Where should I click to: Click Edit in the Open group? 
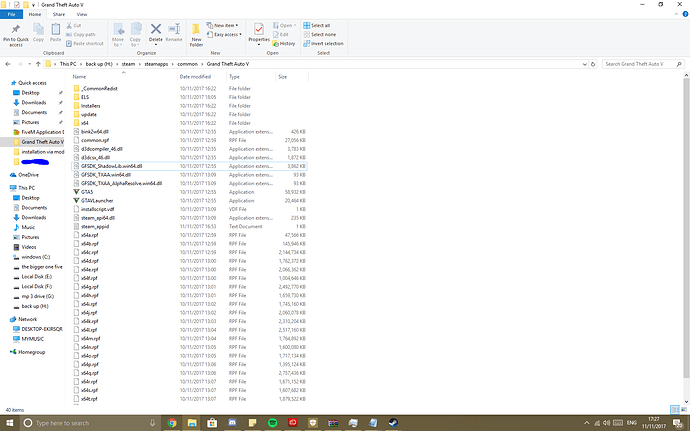click(x=280, y=34)
